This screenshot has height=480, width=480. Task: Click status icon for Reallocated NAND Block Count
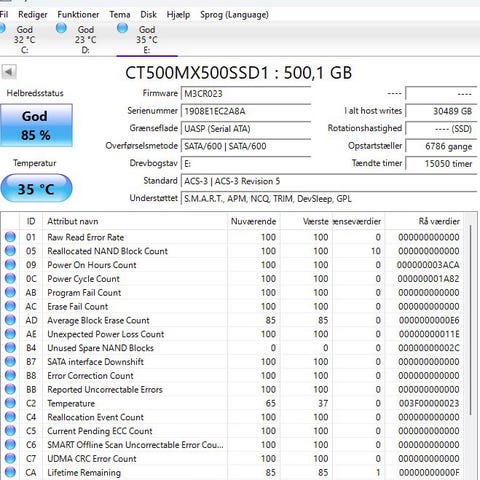coord(10,251)
